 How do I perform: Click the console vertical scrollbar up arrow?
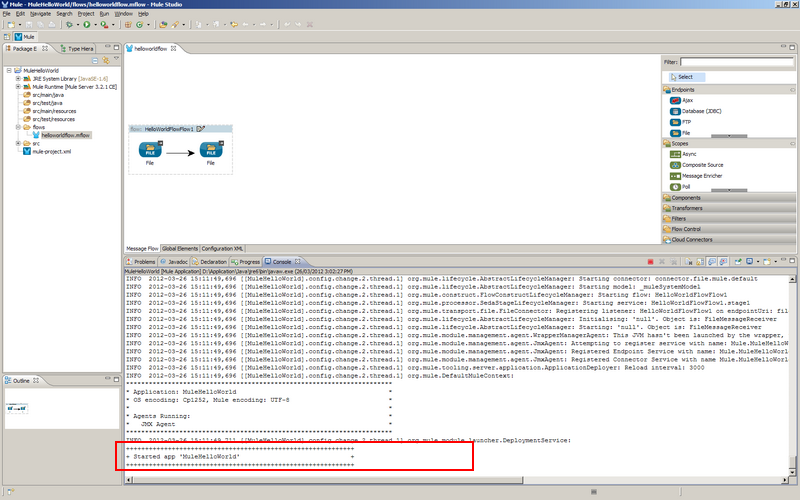792,279
